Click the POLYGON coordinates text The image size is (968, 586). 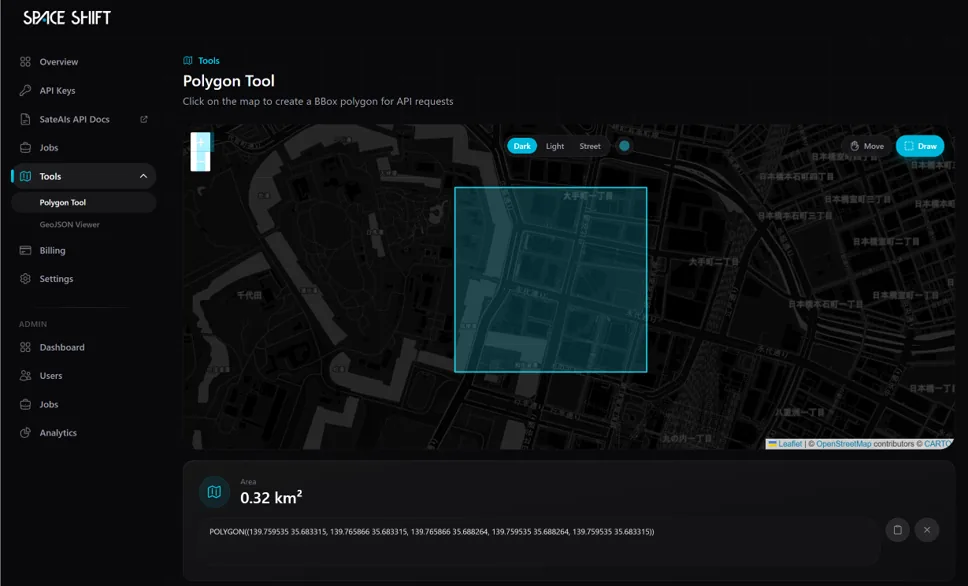[x=432, y=532]
